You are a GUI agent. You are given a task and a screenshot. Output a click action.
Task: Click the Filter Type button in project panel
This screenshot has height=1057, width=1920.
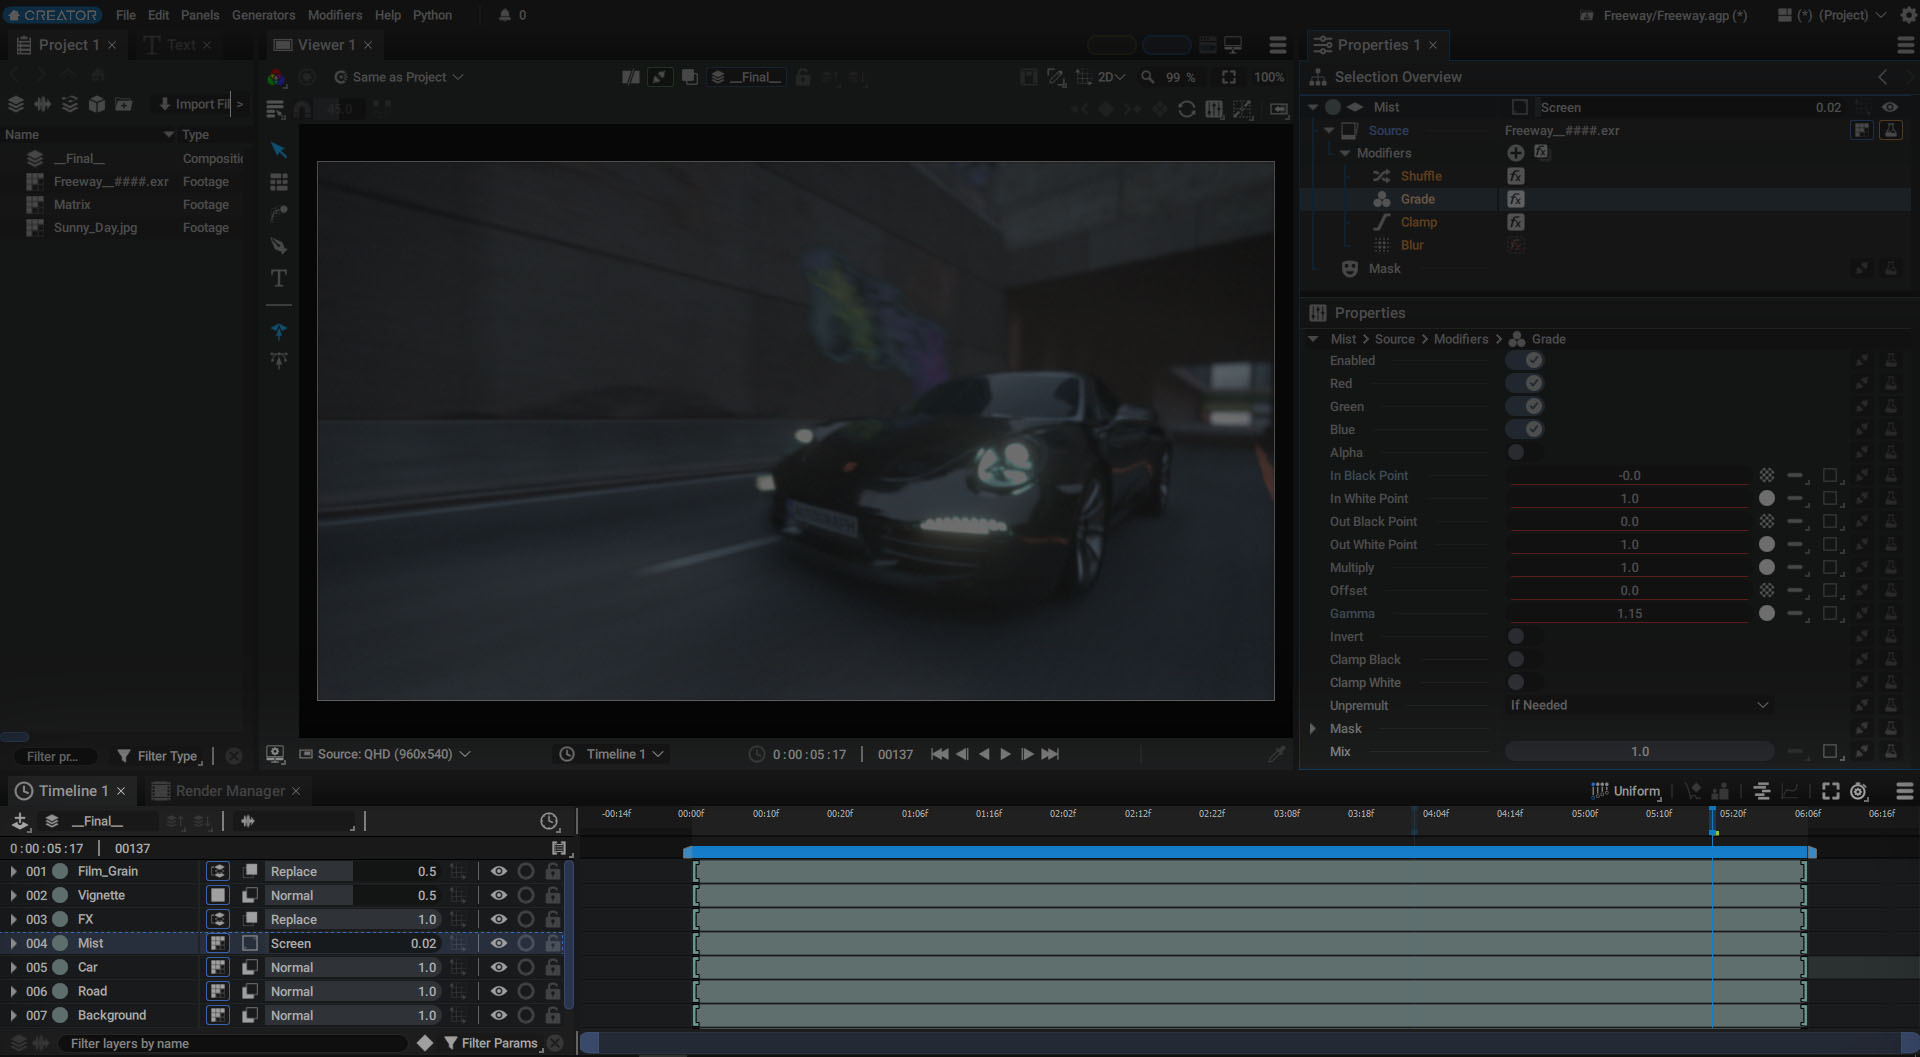coord(160,756)
